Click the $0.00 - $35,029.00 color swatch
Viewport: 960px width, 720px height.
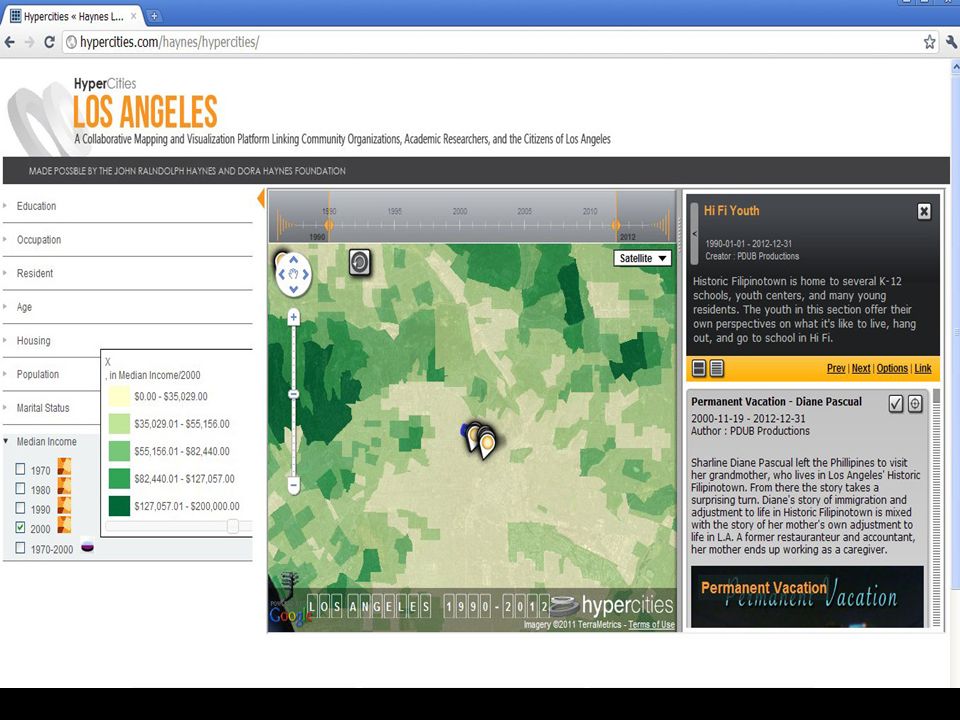pos(119,396)
